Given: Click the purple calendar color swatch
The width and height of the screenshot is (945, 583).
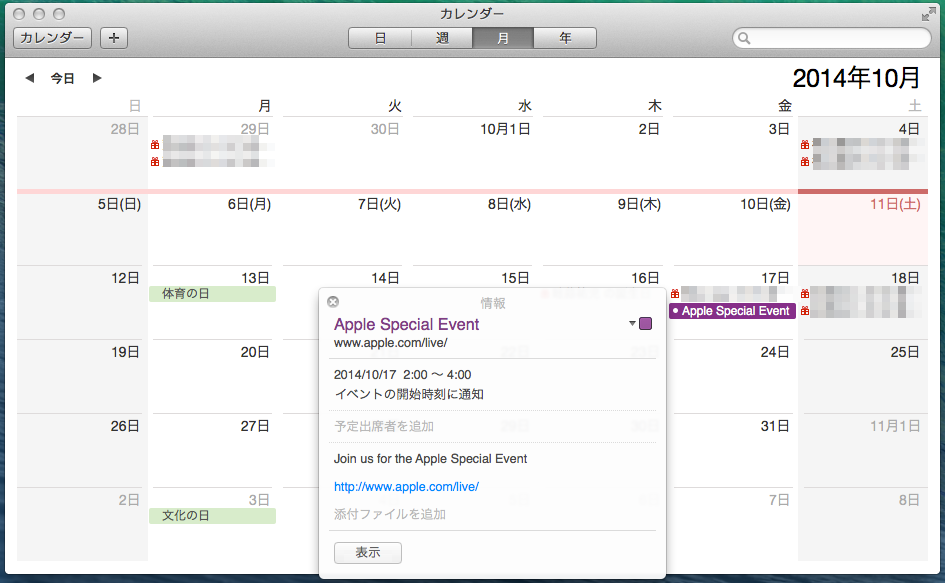Looking at the screenshot, I should 645,324.
